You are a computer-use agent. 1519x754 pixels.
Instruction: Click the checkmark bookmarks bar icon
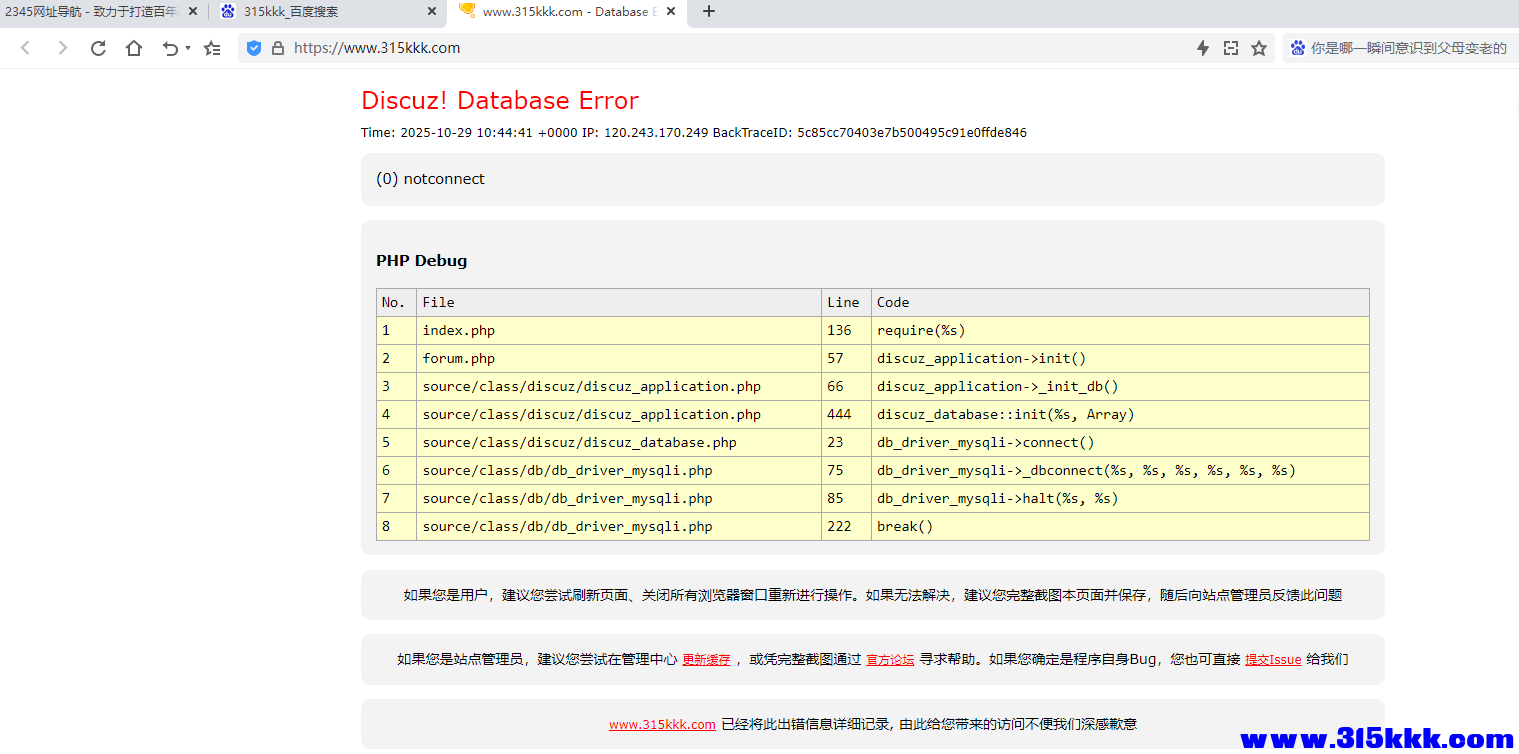(211, 47)
